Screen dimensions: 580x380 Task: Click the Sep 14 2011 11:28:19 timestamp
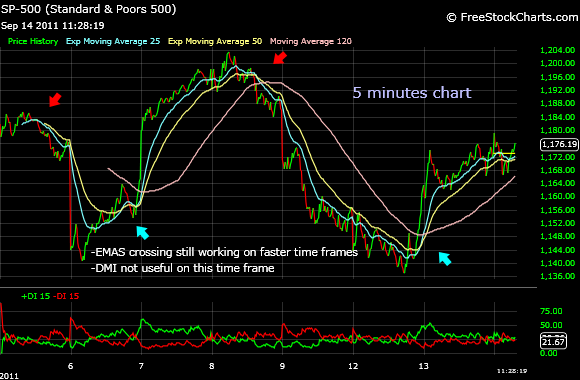pos(53,26)
